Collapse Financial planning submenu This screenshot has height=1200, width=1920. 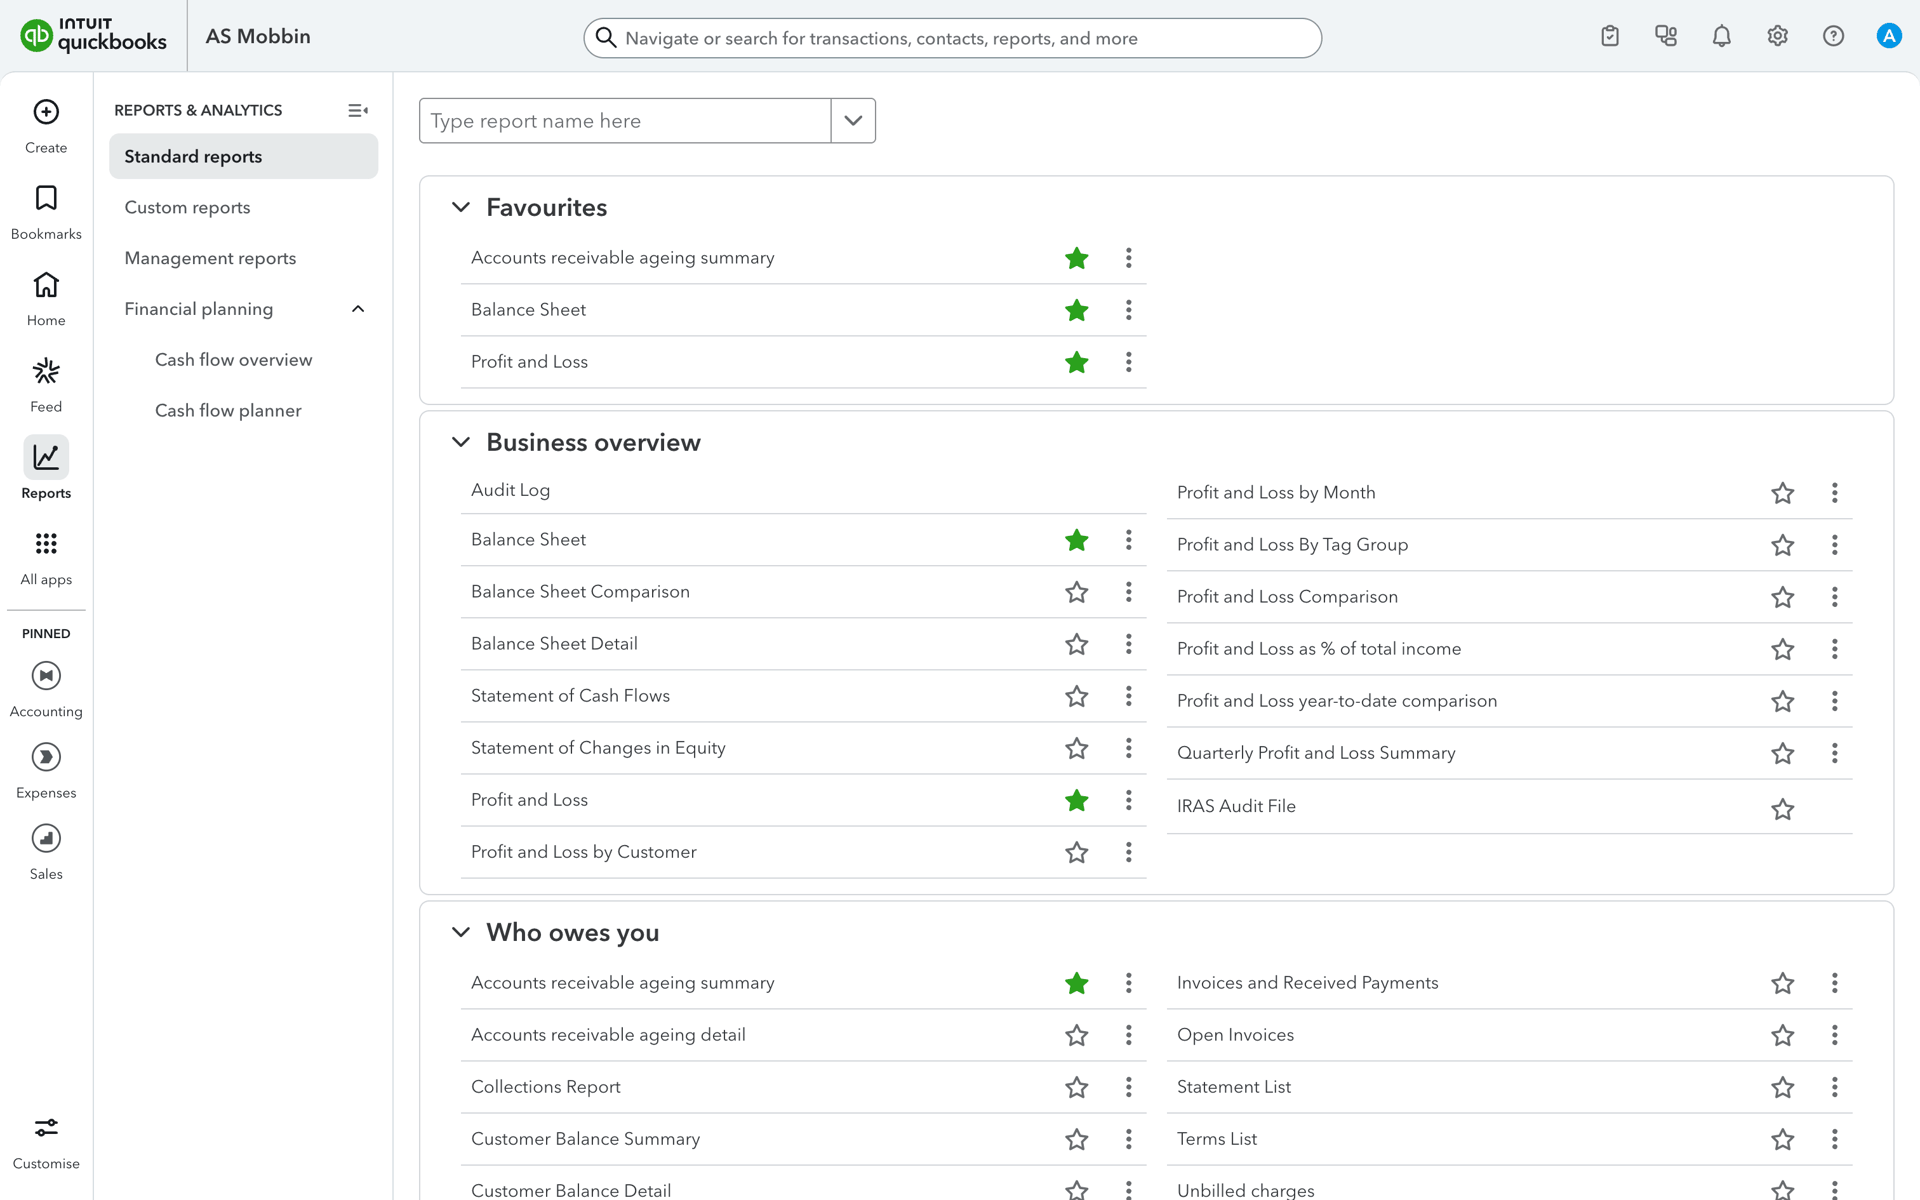tap(358, 309)
